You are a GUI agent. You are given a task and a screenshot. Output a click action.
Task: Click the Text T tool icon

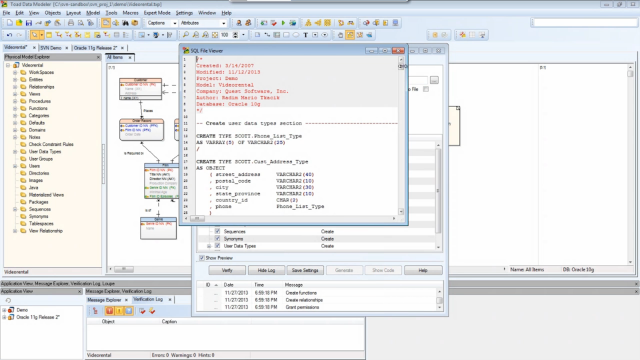pos(305,35)
